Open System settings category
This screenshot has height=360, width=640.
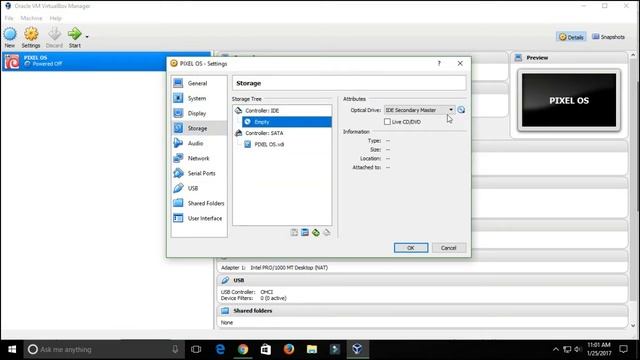point(199,98)
